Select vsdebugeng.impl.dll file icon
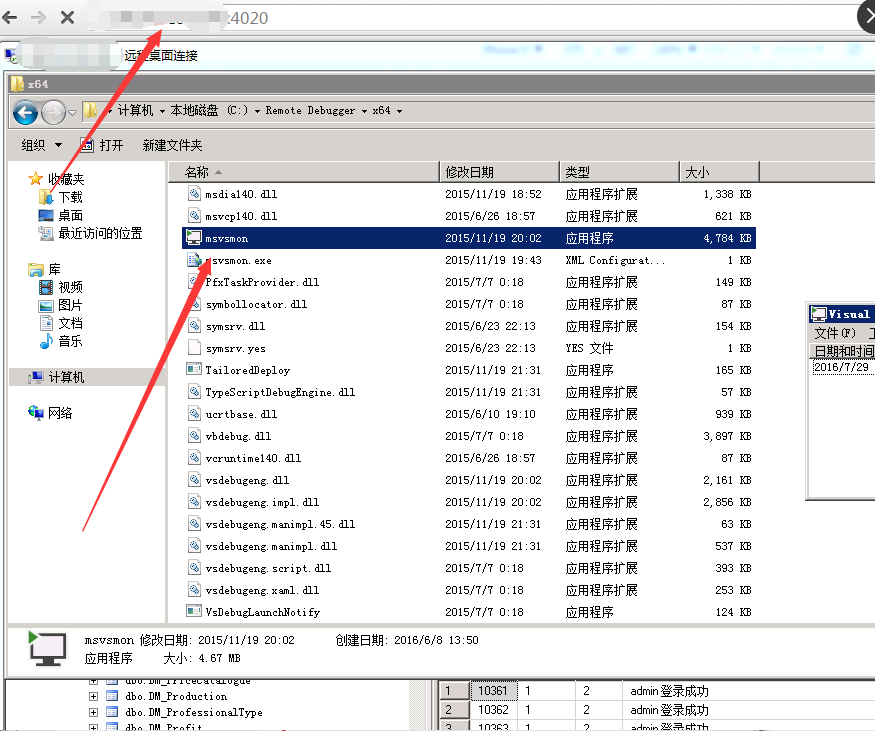 coord(194,502)
